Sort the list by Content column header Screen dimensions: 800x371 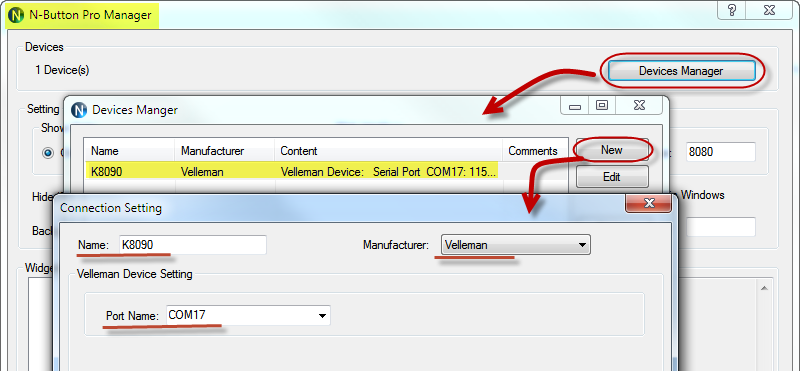pos(389,151)
